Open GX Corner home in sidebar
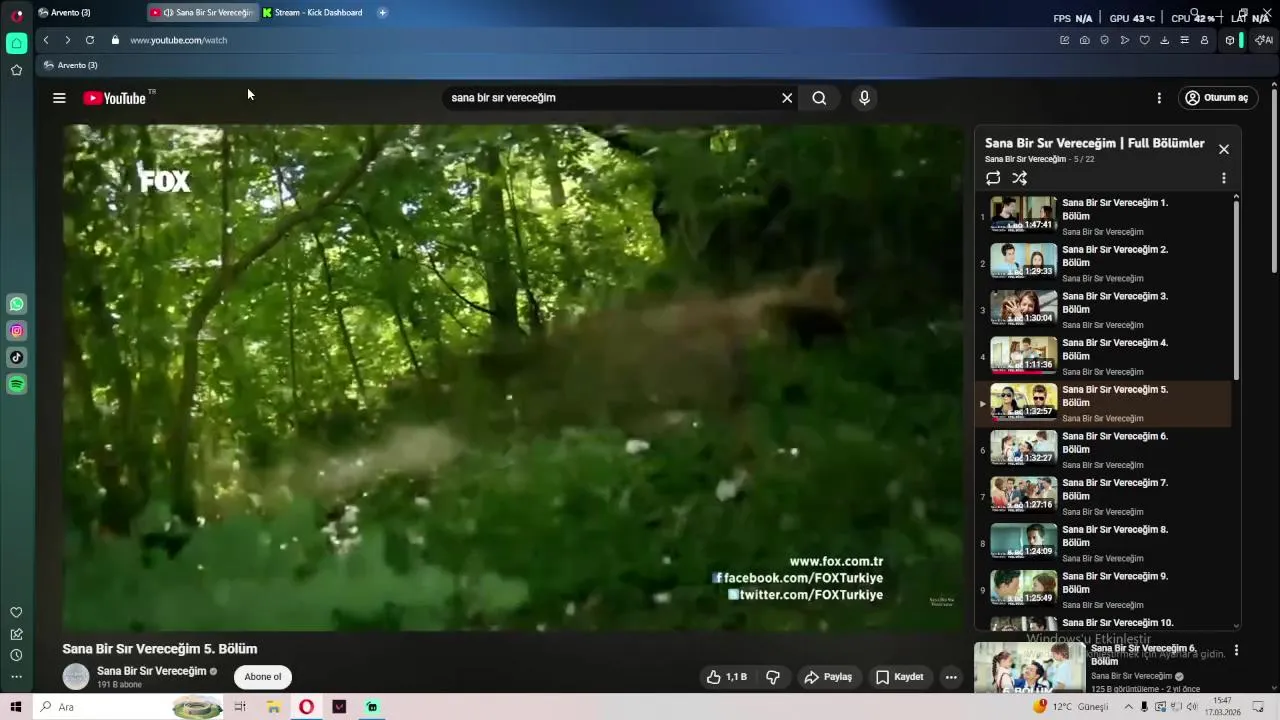 pyautogui.click(x=17, y=43)
